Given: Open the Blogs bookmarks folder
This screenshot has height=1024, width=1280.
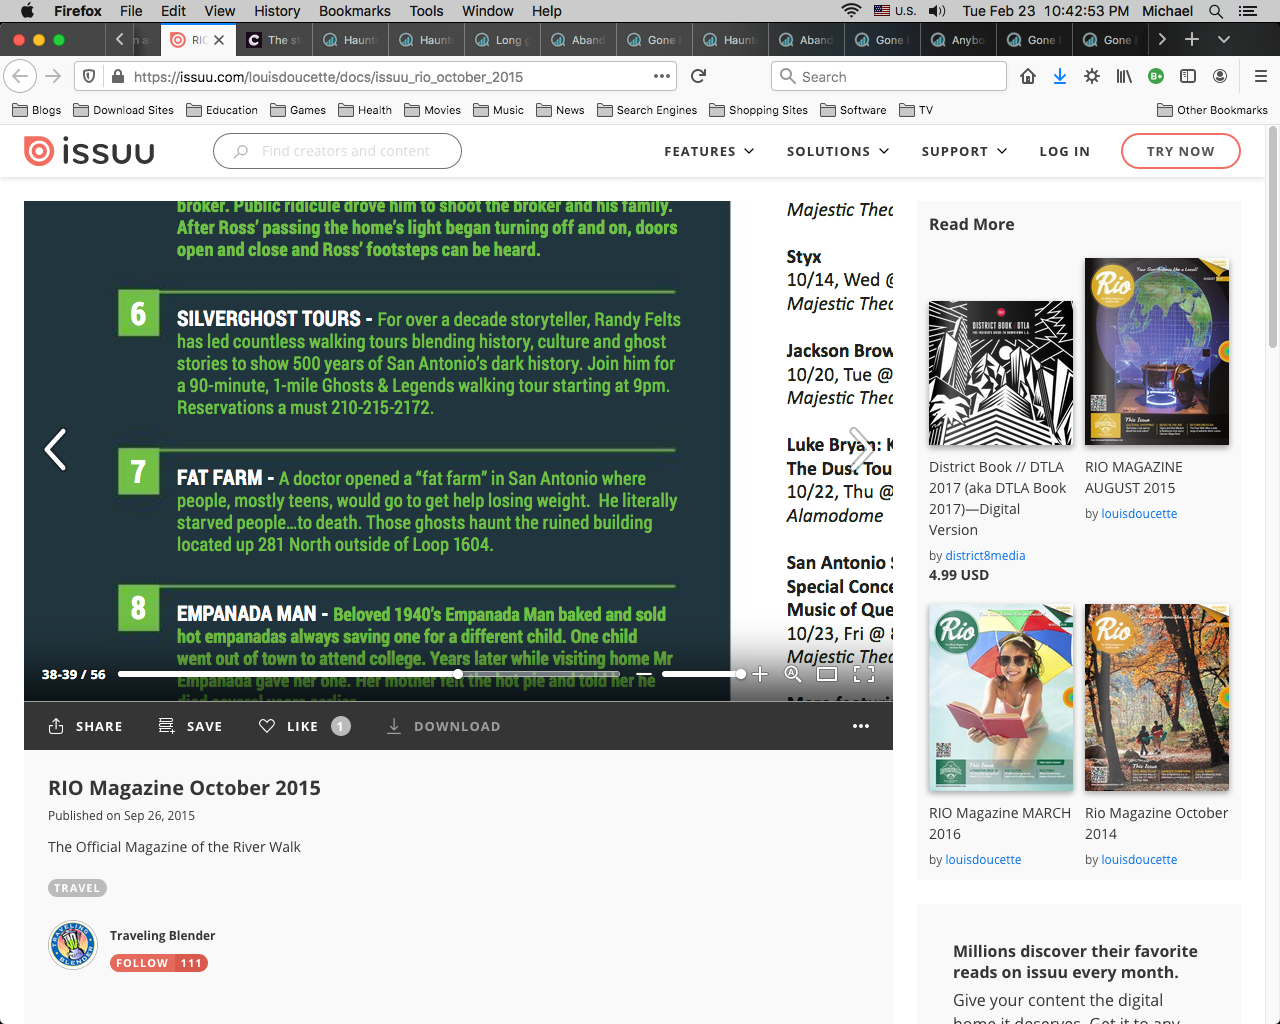Looking at the screenshot, I should 36,110.
